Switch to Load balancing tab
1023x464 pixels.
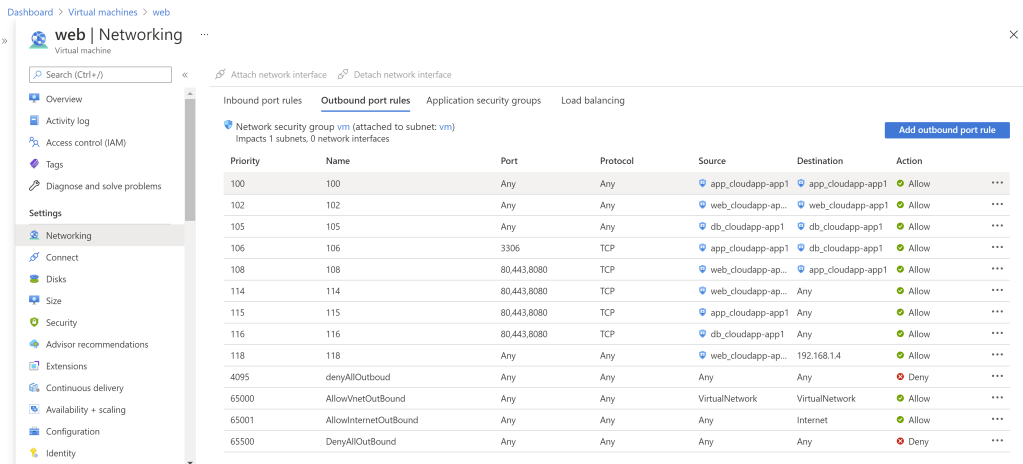coord(592,100)
